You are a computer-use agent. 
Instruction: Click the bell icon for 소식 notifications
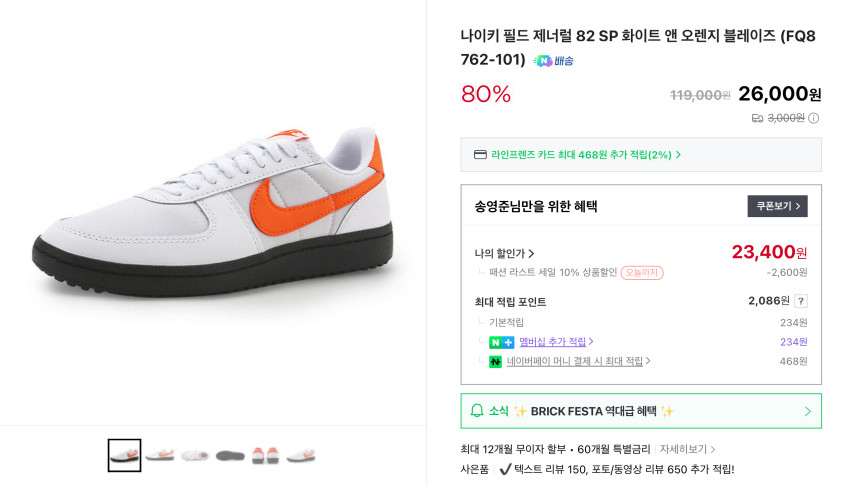coord(477,411)
